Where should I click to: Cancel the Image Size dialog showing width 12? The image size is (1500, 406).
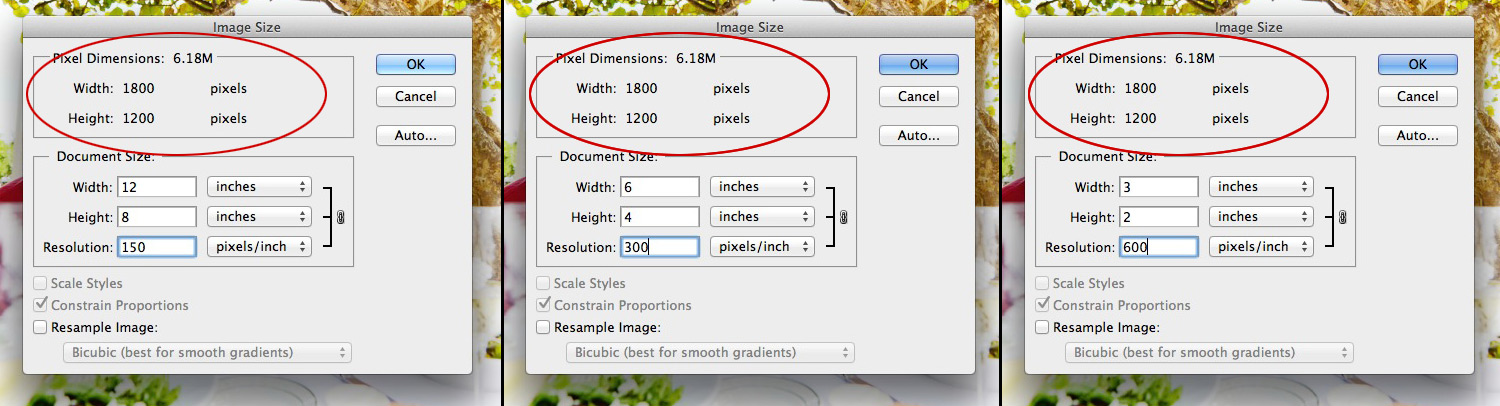pyautogui.click(x=416, y=97)
